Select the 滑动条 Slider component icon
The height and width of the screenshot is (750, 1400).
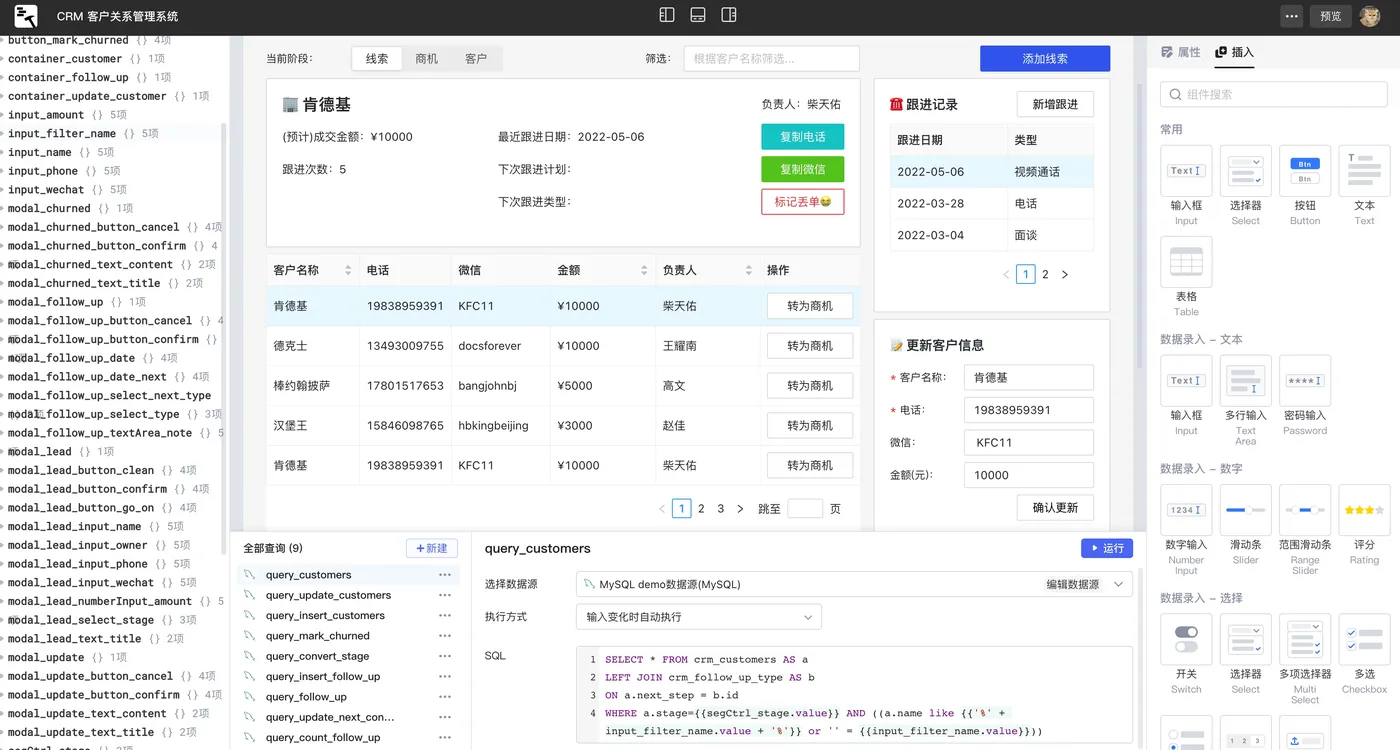[x=1246, y=510]
